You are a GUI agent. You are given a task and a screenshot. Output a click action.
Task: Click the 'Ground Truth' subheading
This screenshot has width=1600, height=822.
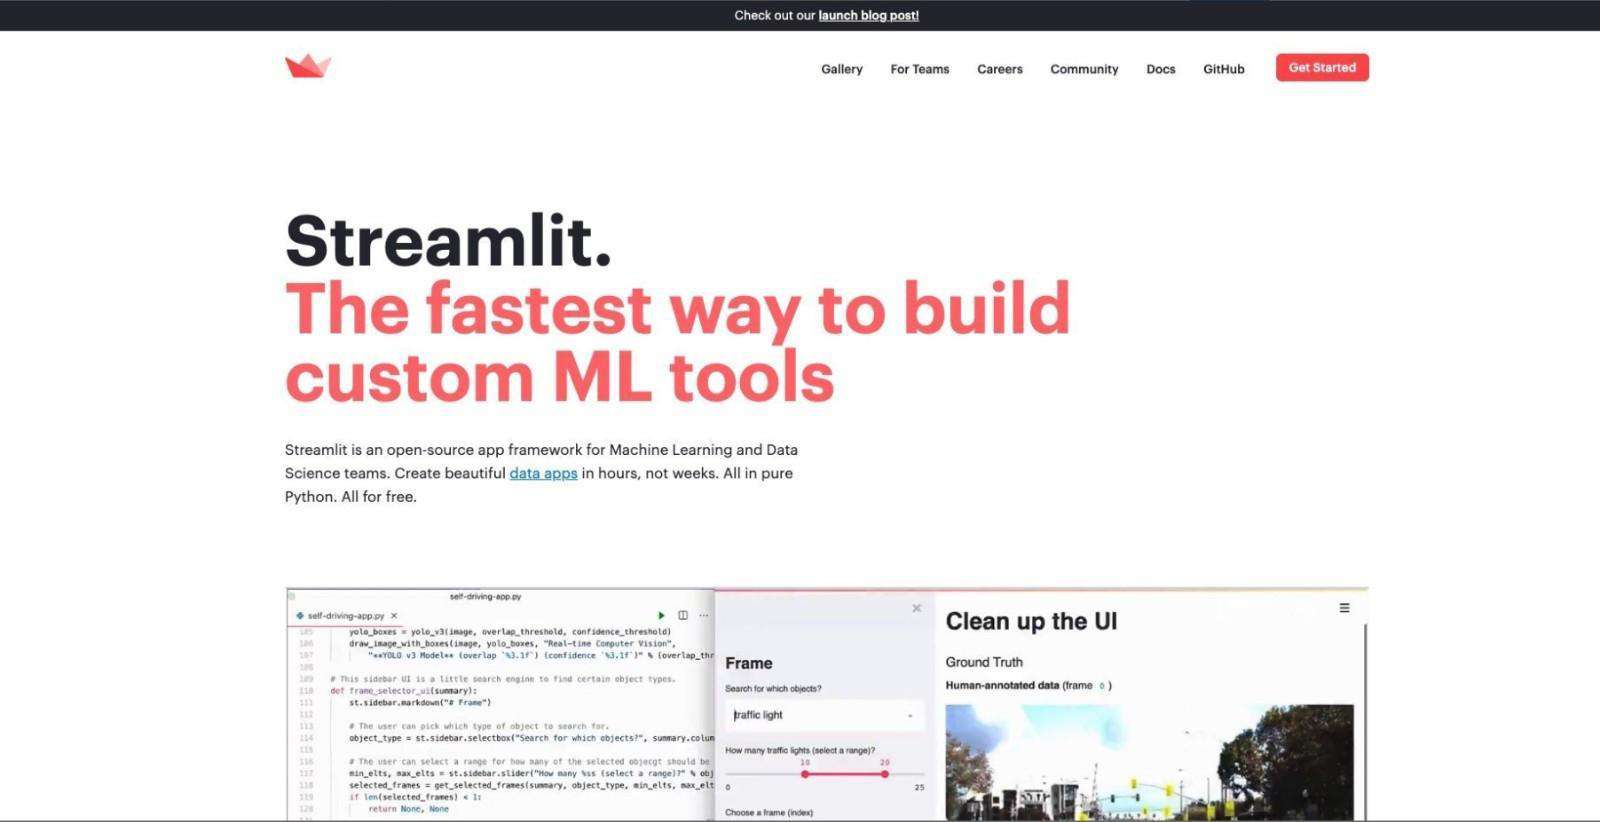pyautogui.click(x=984, y=662)
